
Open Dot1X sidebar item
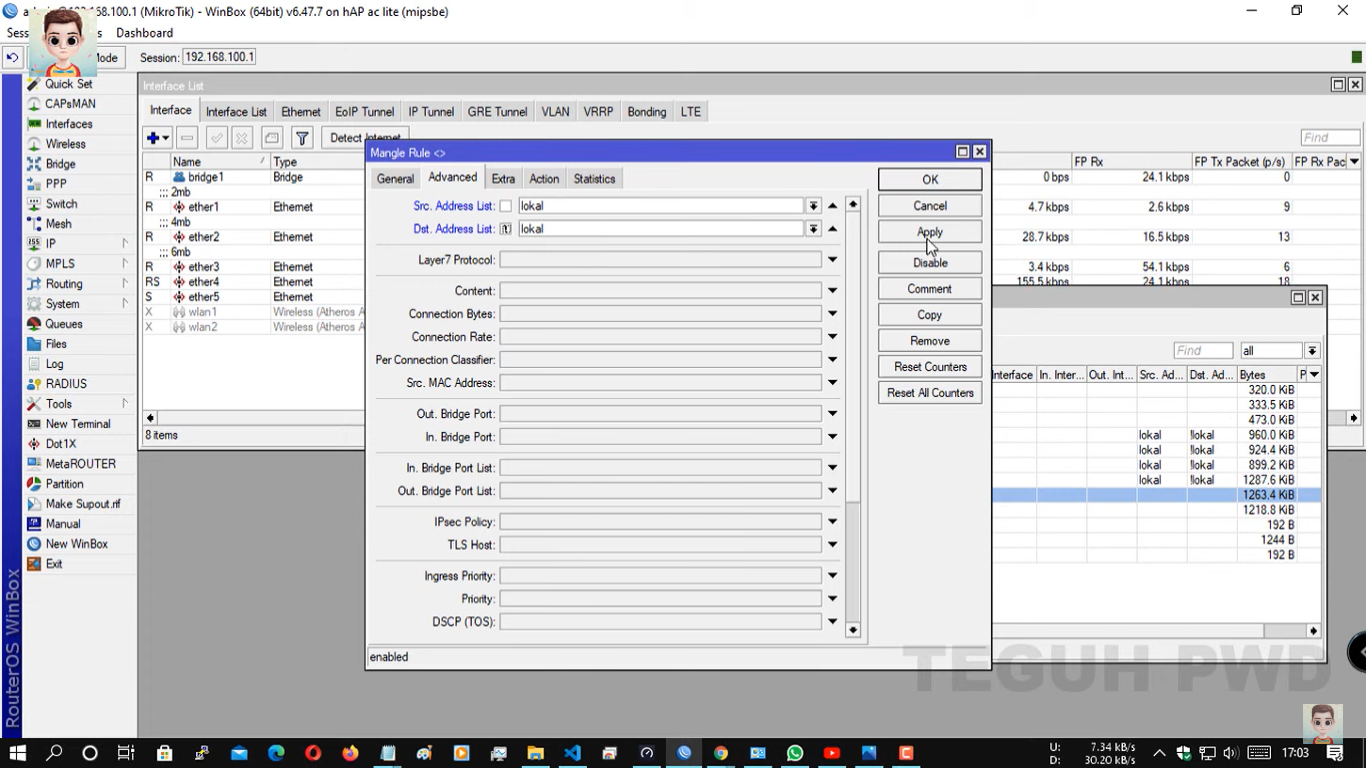coord(60,444)
